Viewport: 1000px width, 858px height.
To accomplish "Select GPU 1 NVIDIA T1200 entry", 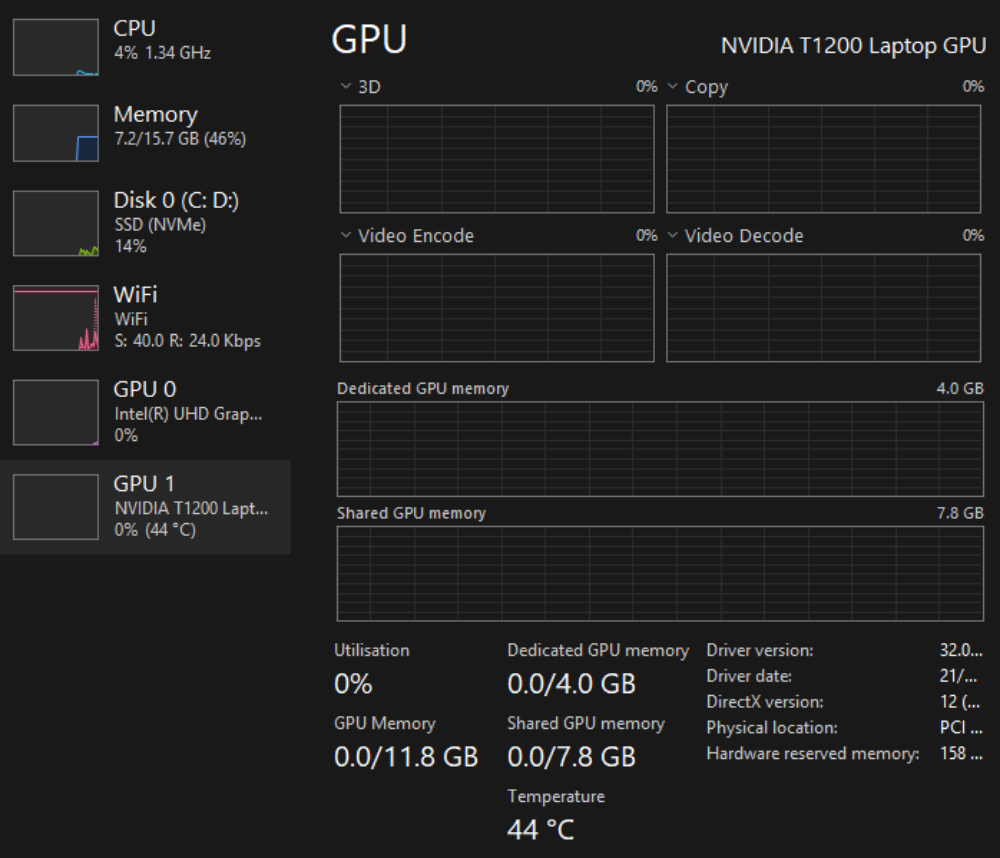I will tap(145, 507).
